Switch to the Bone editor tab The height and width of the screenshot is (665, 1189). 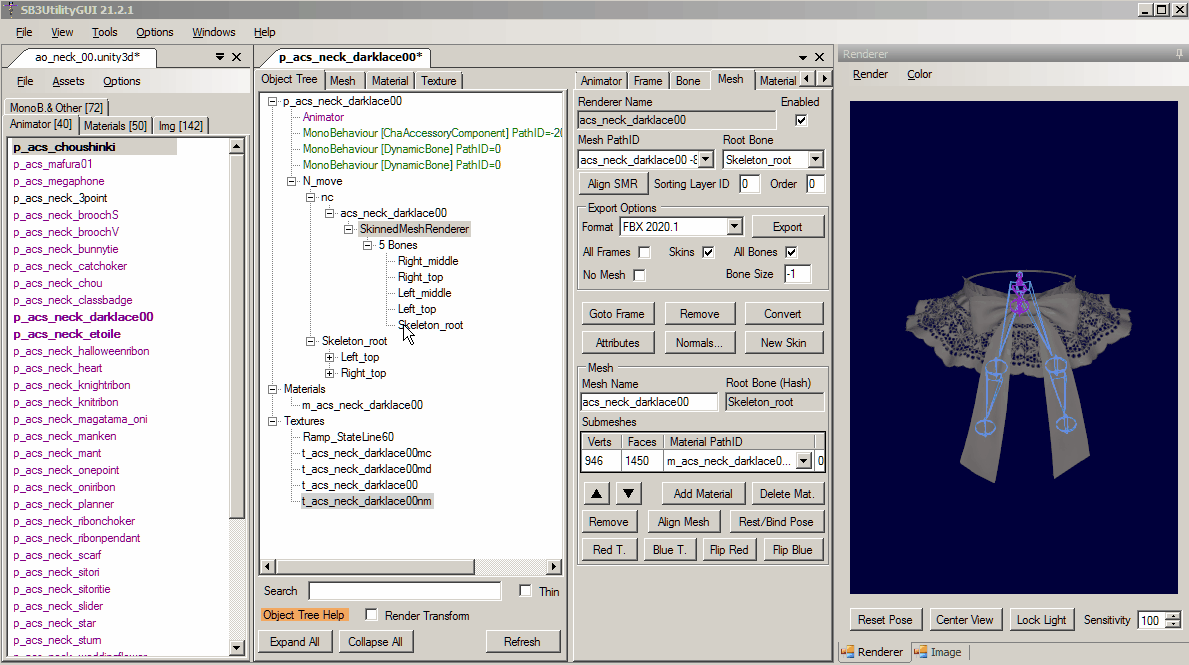point(688,80)
